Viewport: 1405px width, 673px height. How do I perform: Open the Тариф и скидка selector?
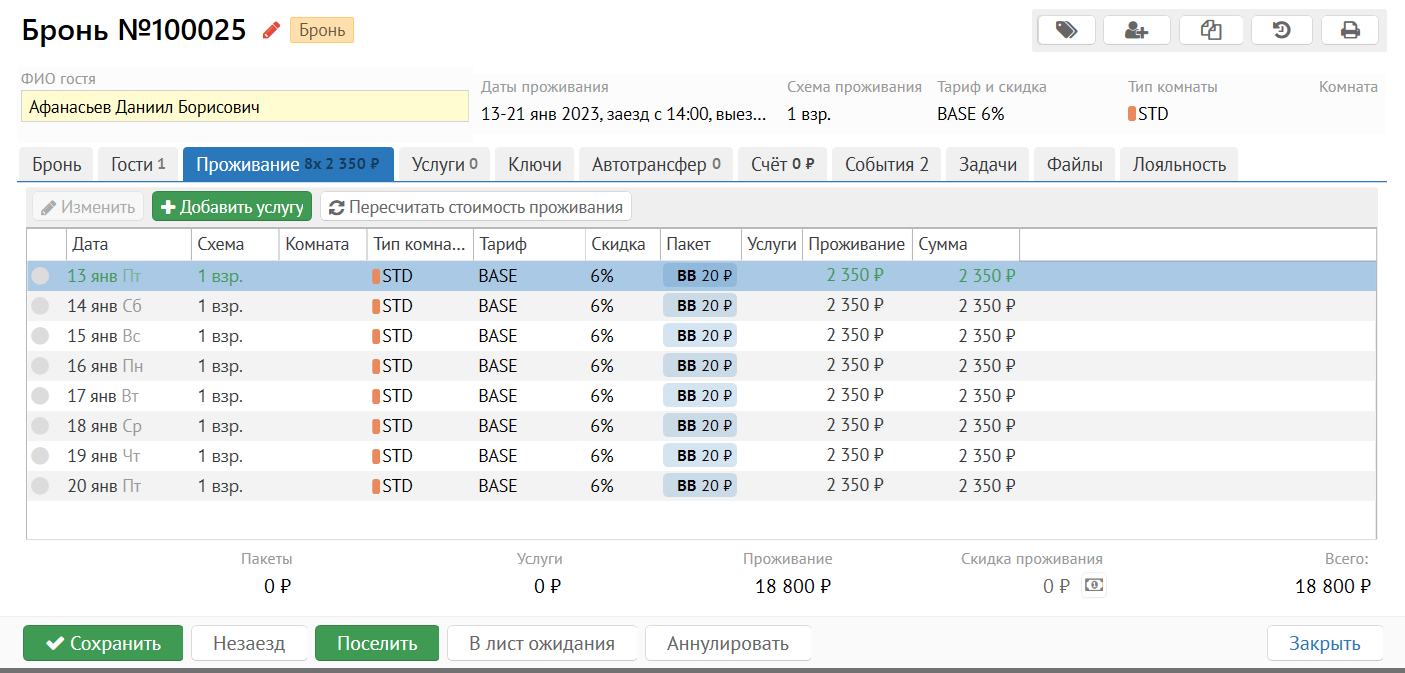[970, 114]
